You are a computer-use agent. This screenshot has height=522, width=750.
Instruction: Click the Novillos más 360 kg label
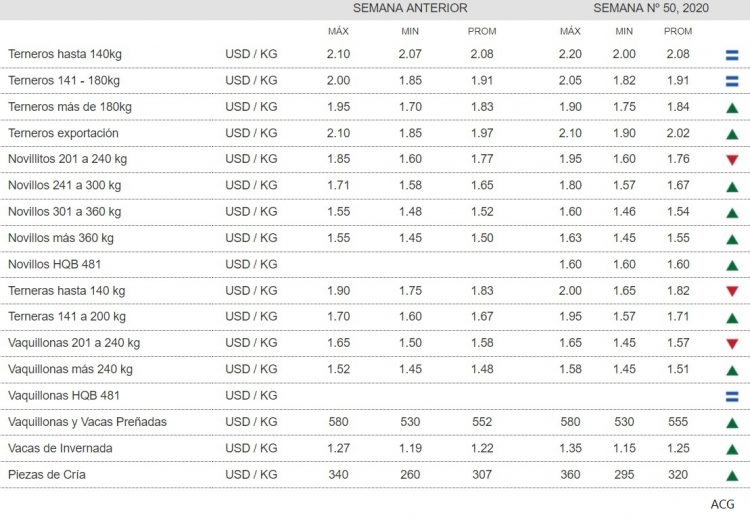61,238
